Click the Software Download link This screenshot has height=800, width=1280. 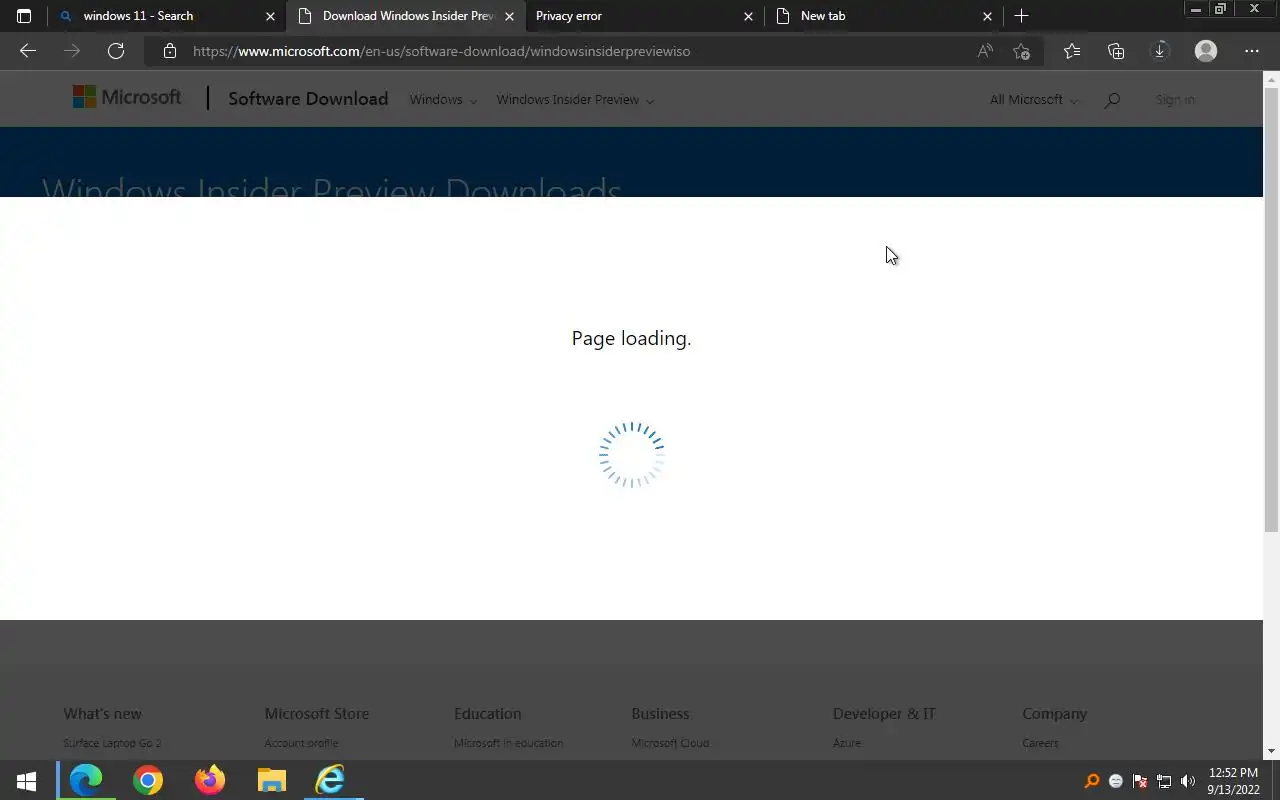pyautogui.click(x=308, y=98)
